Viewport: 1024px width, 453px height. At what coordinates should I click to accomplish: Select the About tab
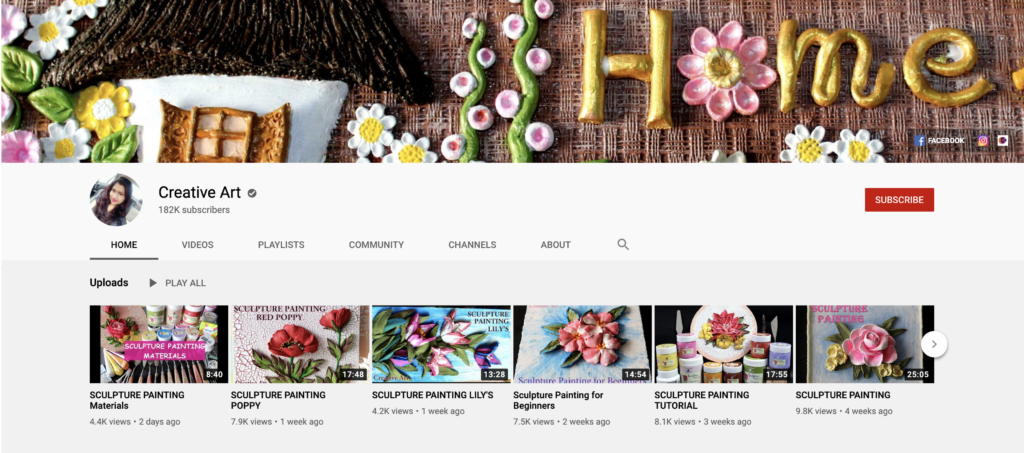(x=555, y=245)
